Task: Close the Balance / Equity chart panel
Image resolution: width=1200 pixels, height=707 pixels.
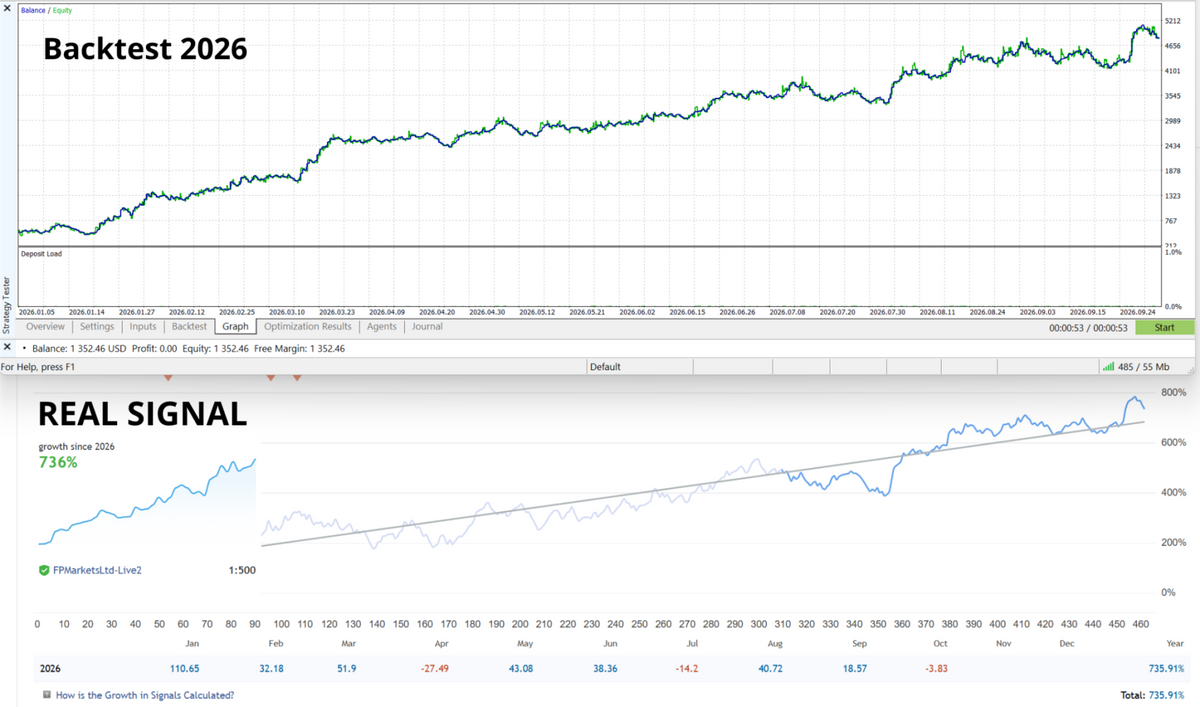Action: tap(9, 9)
